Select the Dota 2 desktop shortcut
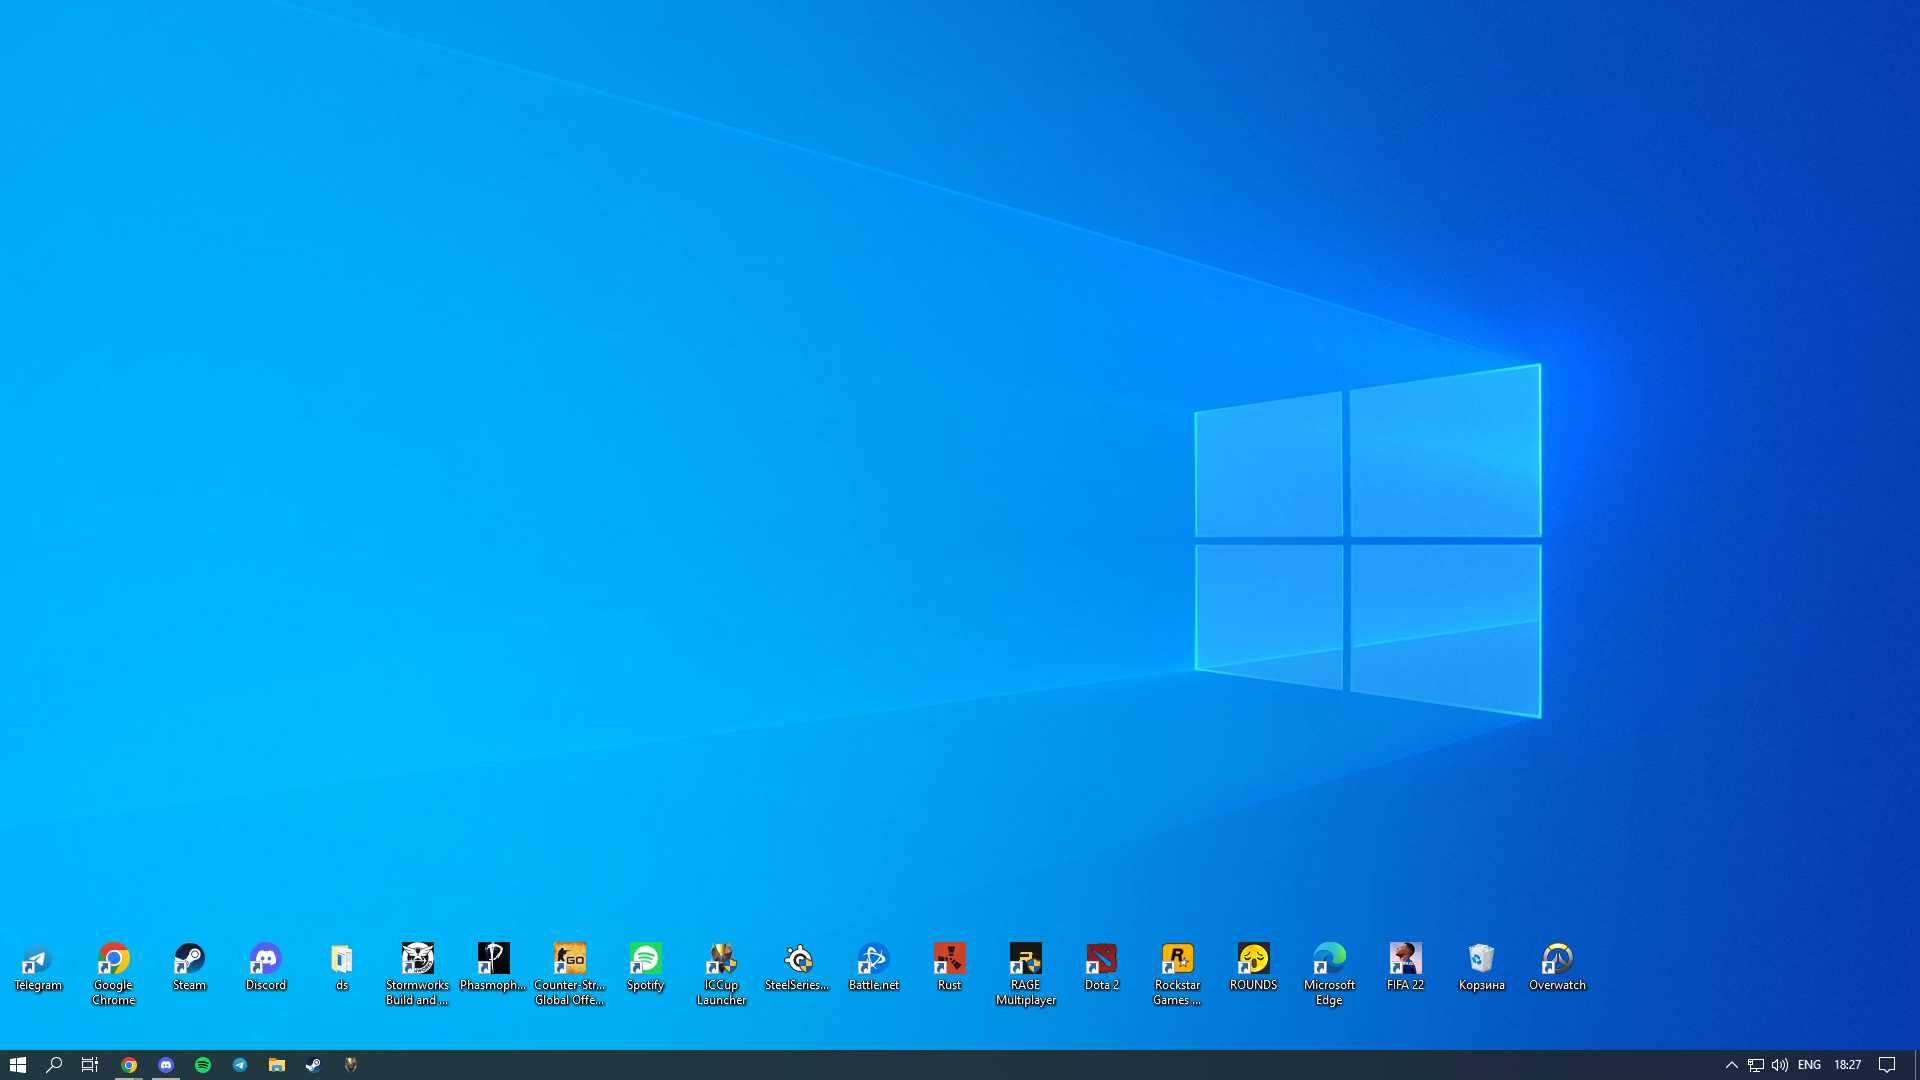 [1101, 966]
